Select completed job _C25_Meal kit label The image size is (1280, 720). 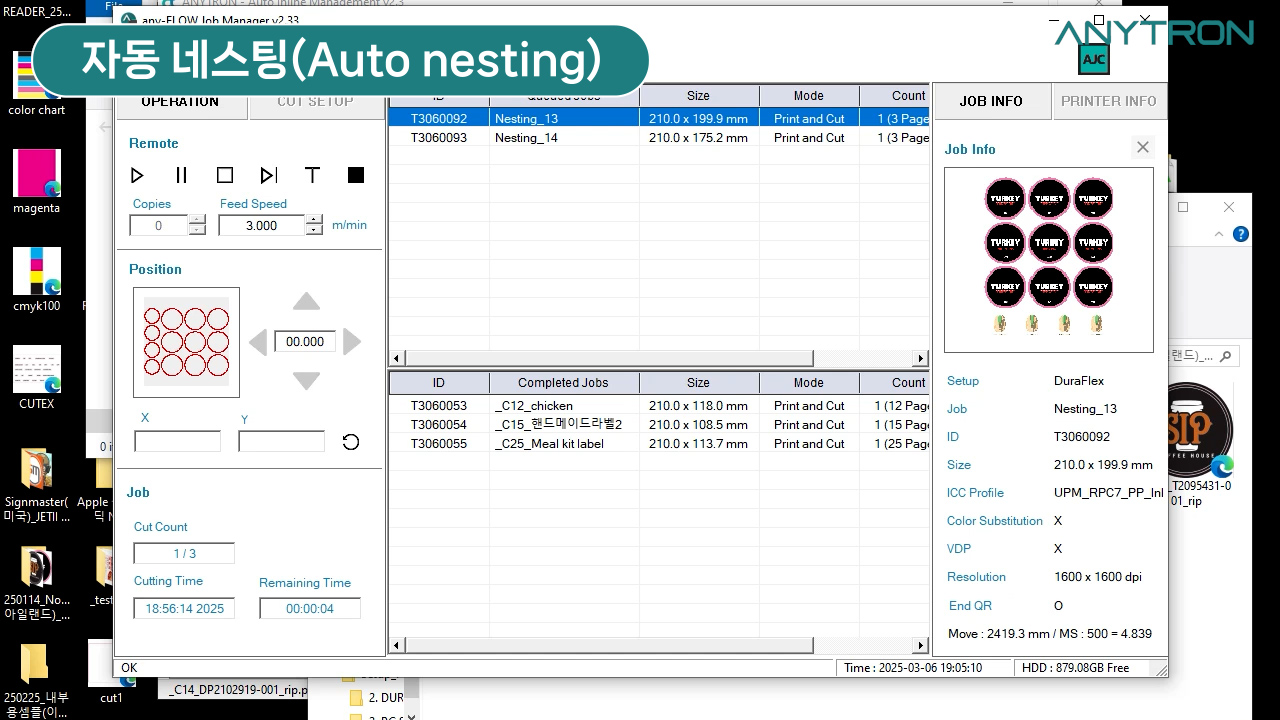pyautogui.click(x=659, y=443)
